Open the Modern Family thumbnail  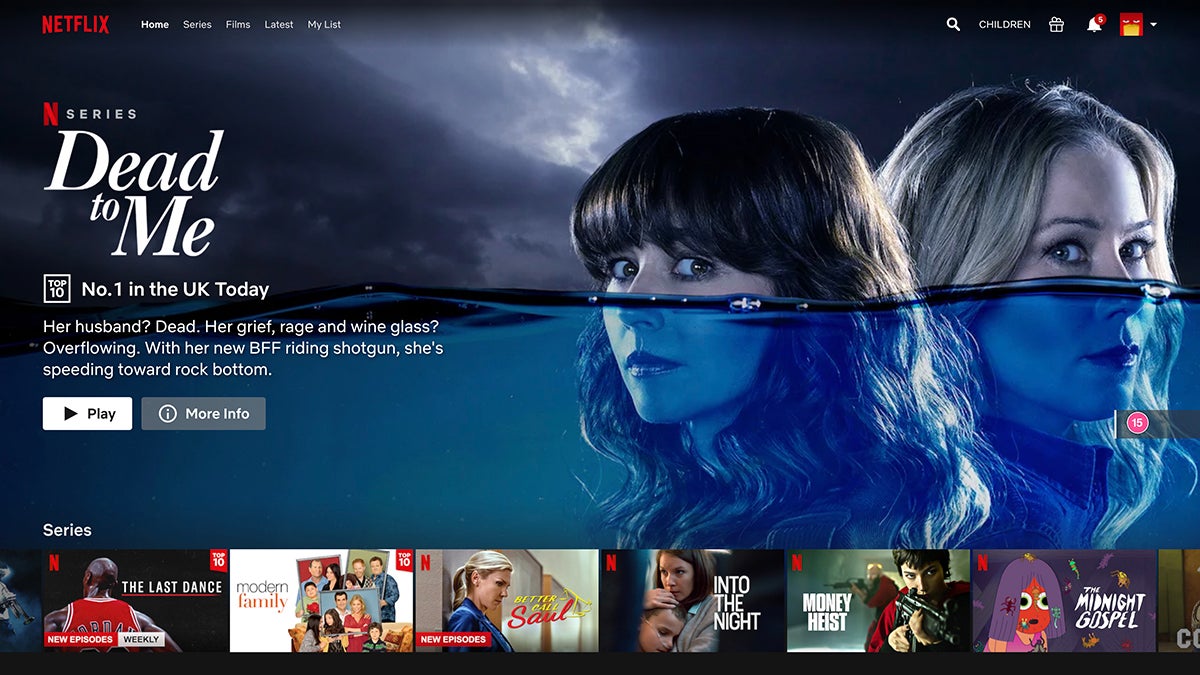click(x=321, y=600)
